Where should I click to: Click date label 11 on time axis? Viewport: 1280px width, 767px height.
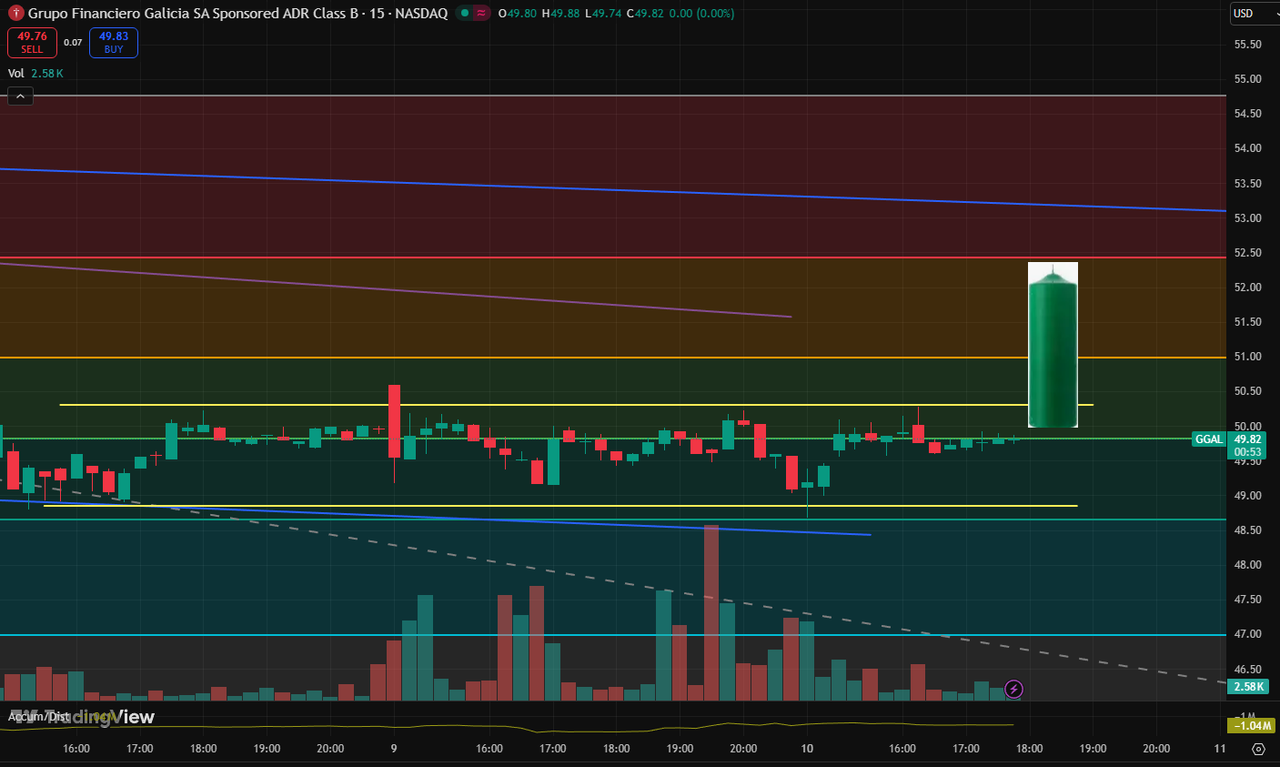(1219, 748)
